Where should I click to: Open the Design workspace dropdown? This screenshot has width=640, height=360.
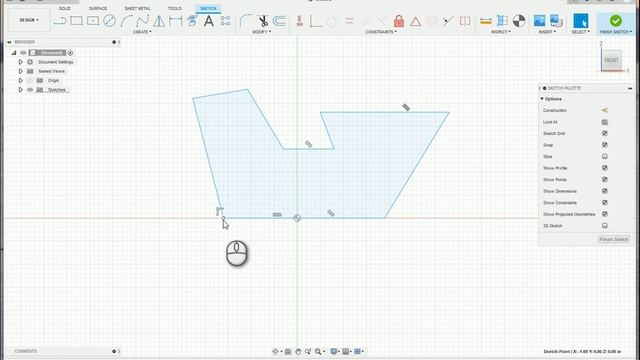click(x=29, y=20)
